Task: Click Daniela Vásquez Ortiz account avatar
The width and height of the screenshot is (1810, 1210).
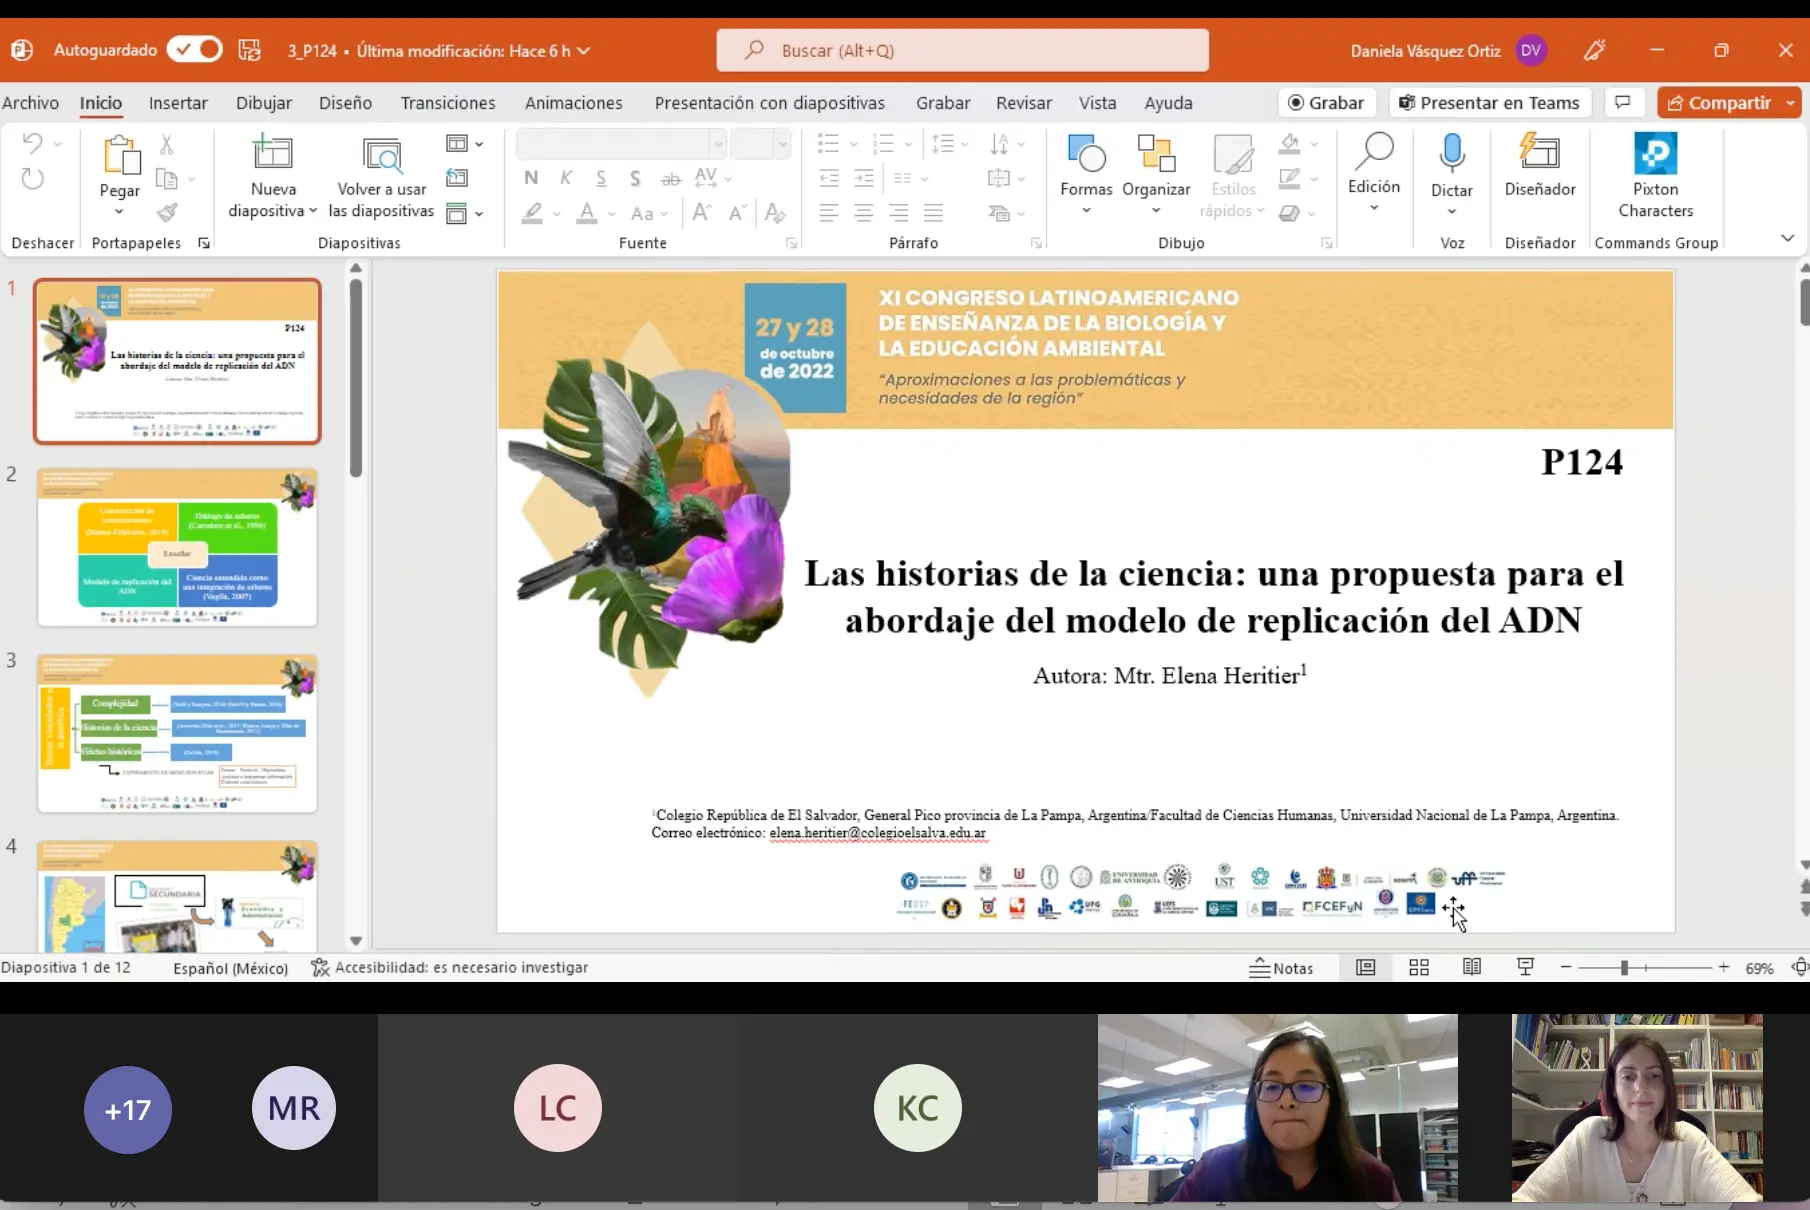Action: 1530,50
